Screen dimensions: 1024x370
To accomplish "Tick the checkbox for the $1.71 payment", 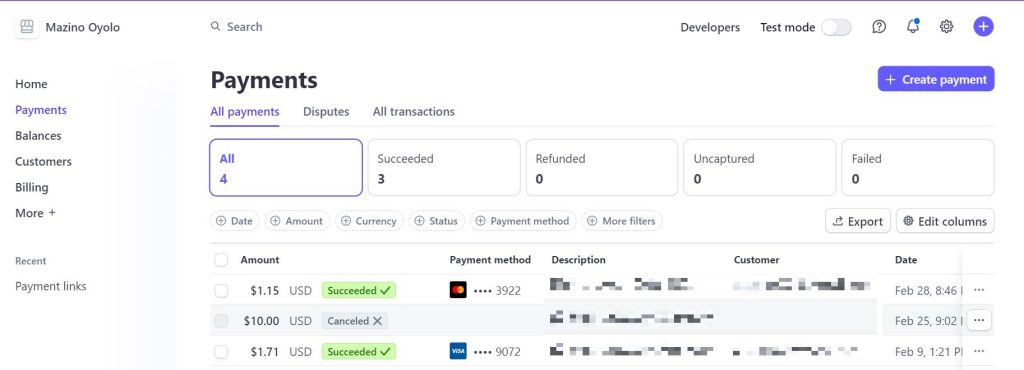I will click(221, 352).
